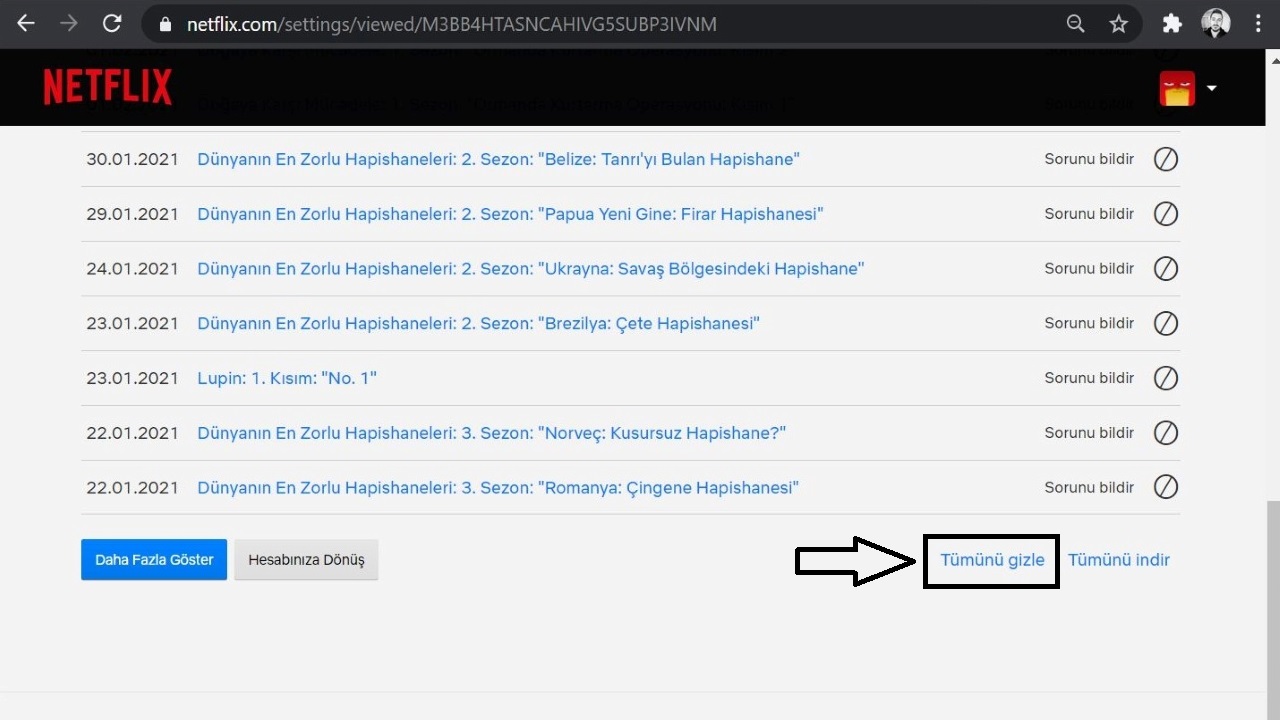
Task: Click the Netflix profile avatar icon
Action: click(1177, 88)
